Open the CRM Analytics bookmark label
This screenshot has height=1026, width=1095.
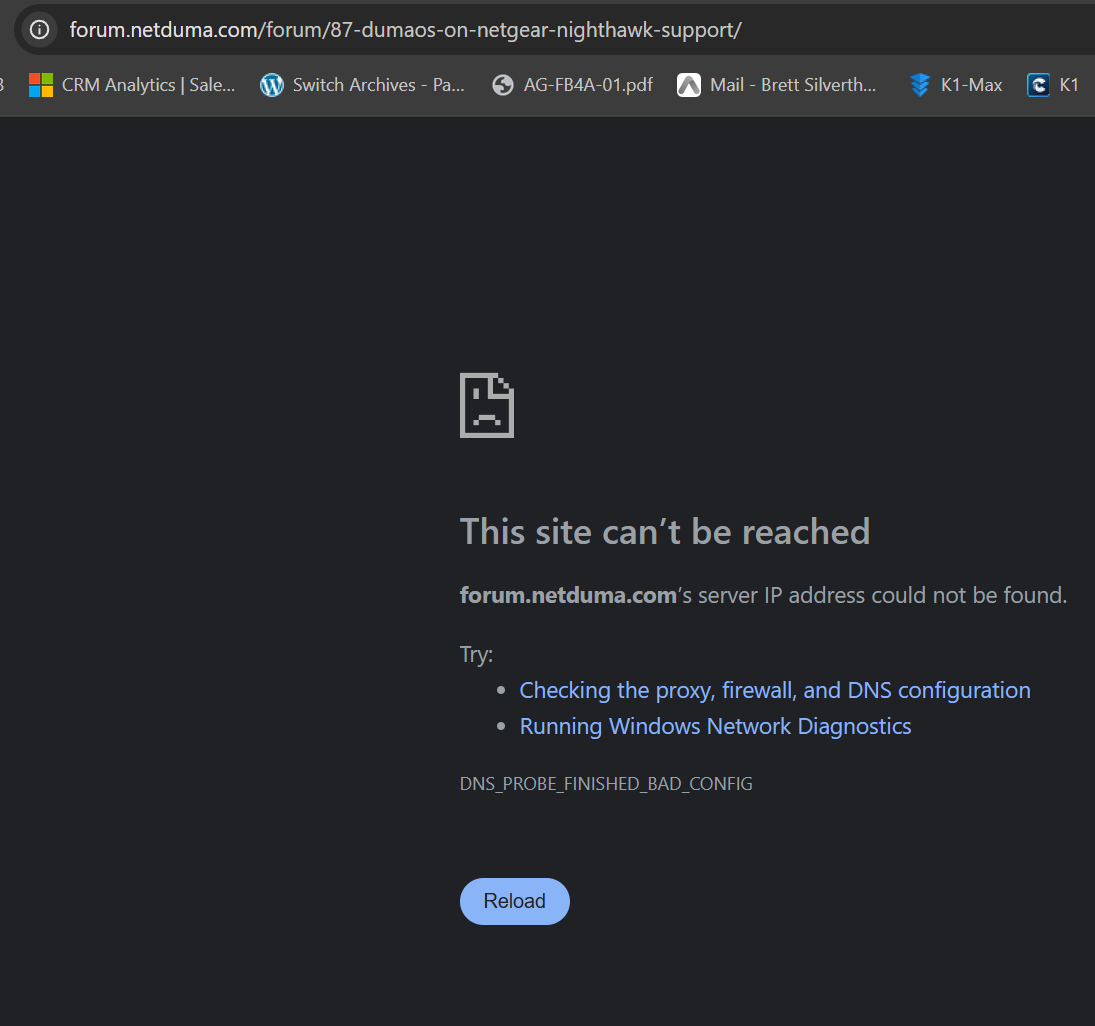click(148, 85)
